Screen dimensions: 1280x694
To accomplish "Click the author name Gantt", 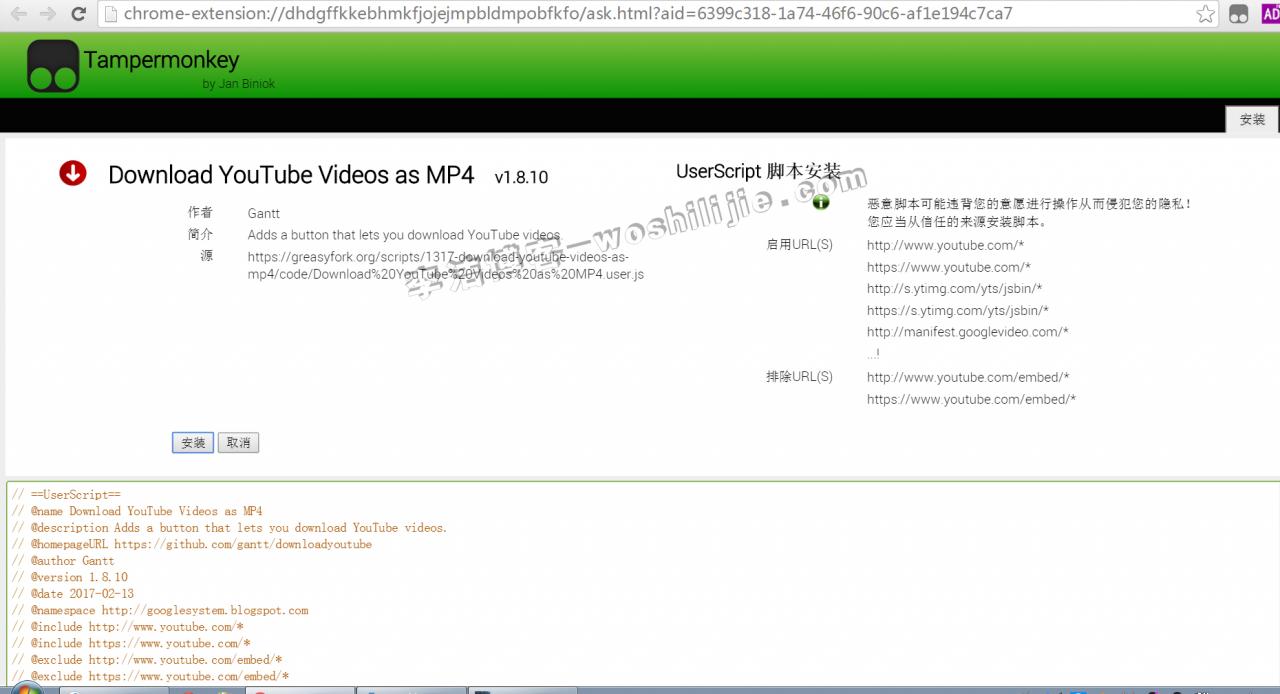I will 264,213.
